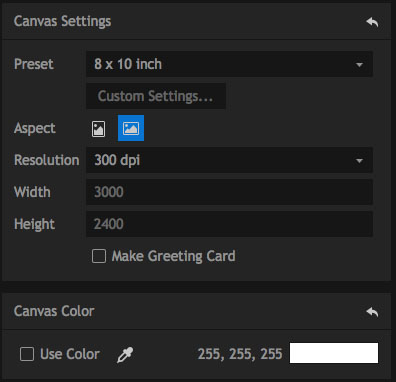The width and height of the screenshot is (396, 382).
Task: Click the Canvas Color panel title
Action: point(54,311)
